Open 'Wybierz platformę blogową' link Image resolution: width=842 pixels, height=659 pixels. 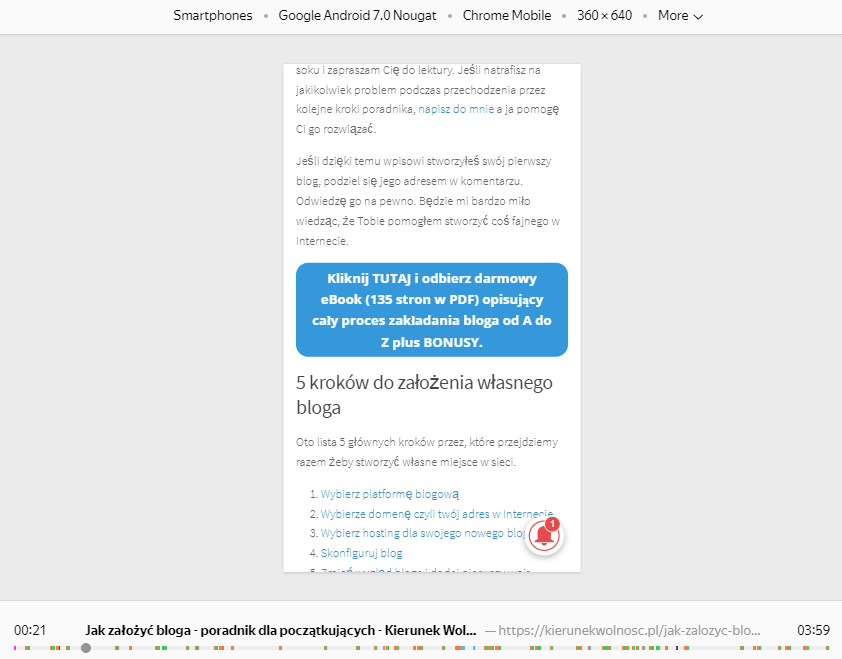(389, 494)
